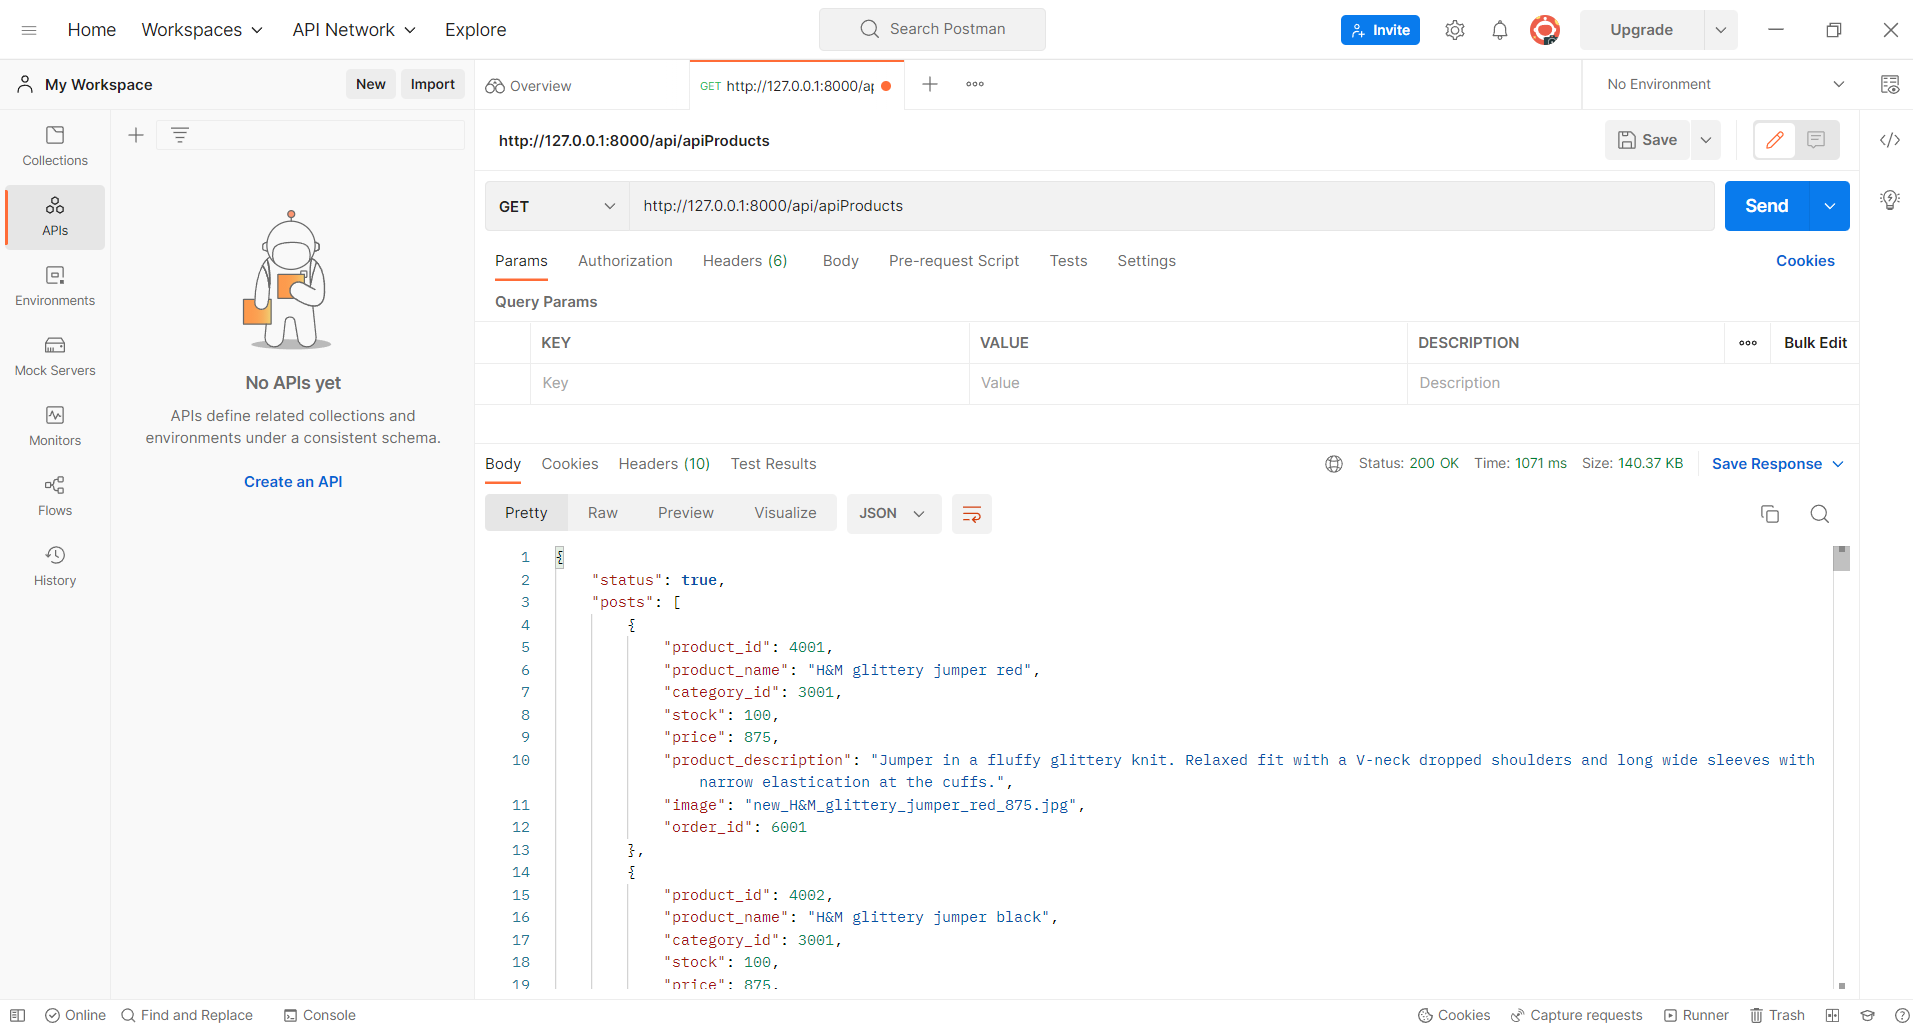Image resolution: width=1913 pixels, height=1027 pixels.
Task: Toggle line wrapping in response viewer
Action: (971, 513)
